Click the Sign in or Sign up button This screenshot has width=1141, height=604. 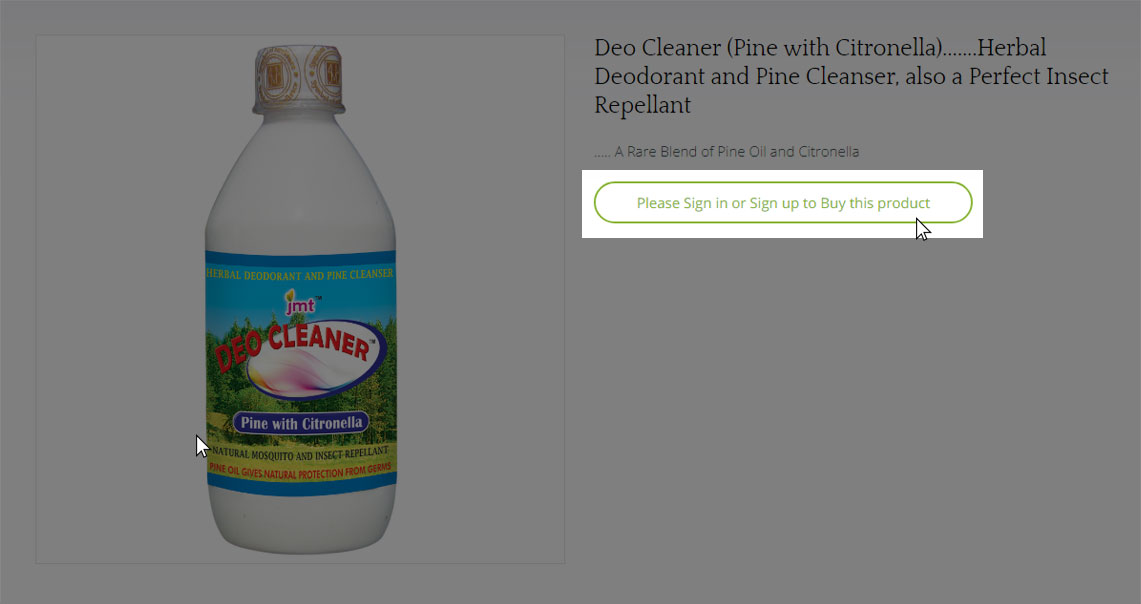tap(783, 202)
